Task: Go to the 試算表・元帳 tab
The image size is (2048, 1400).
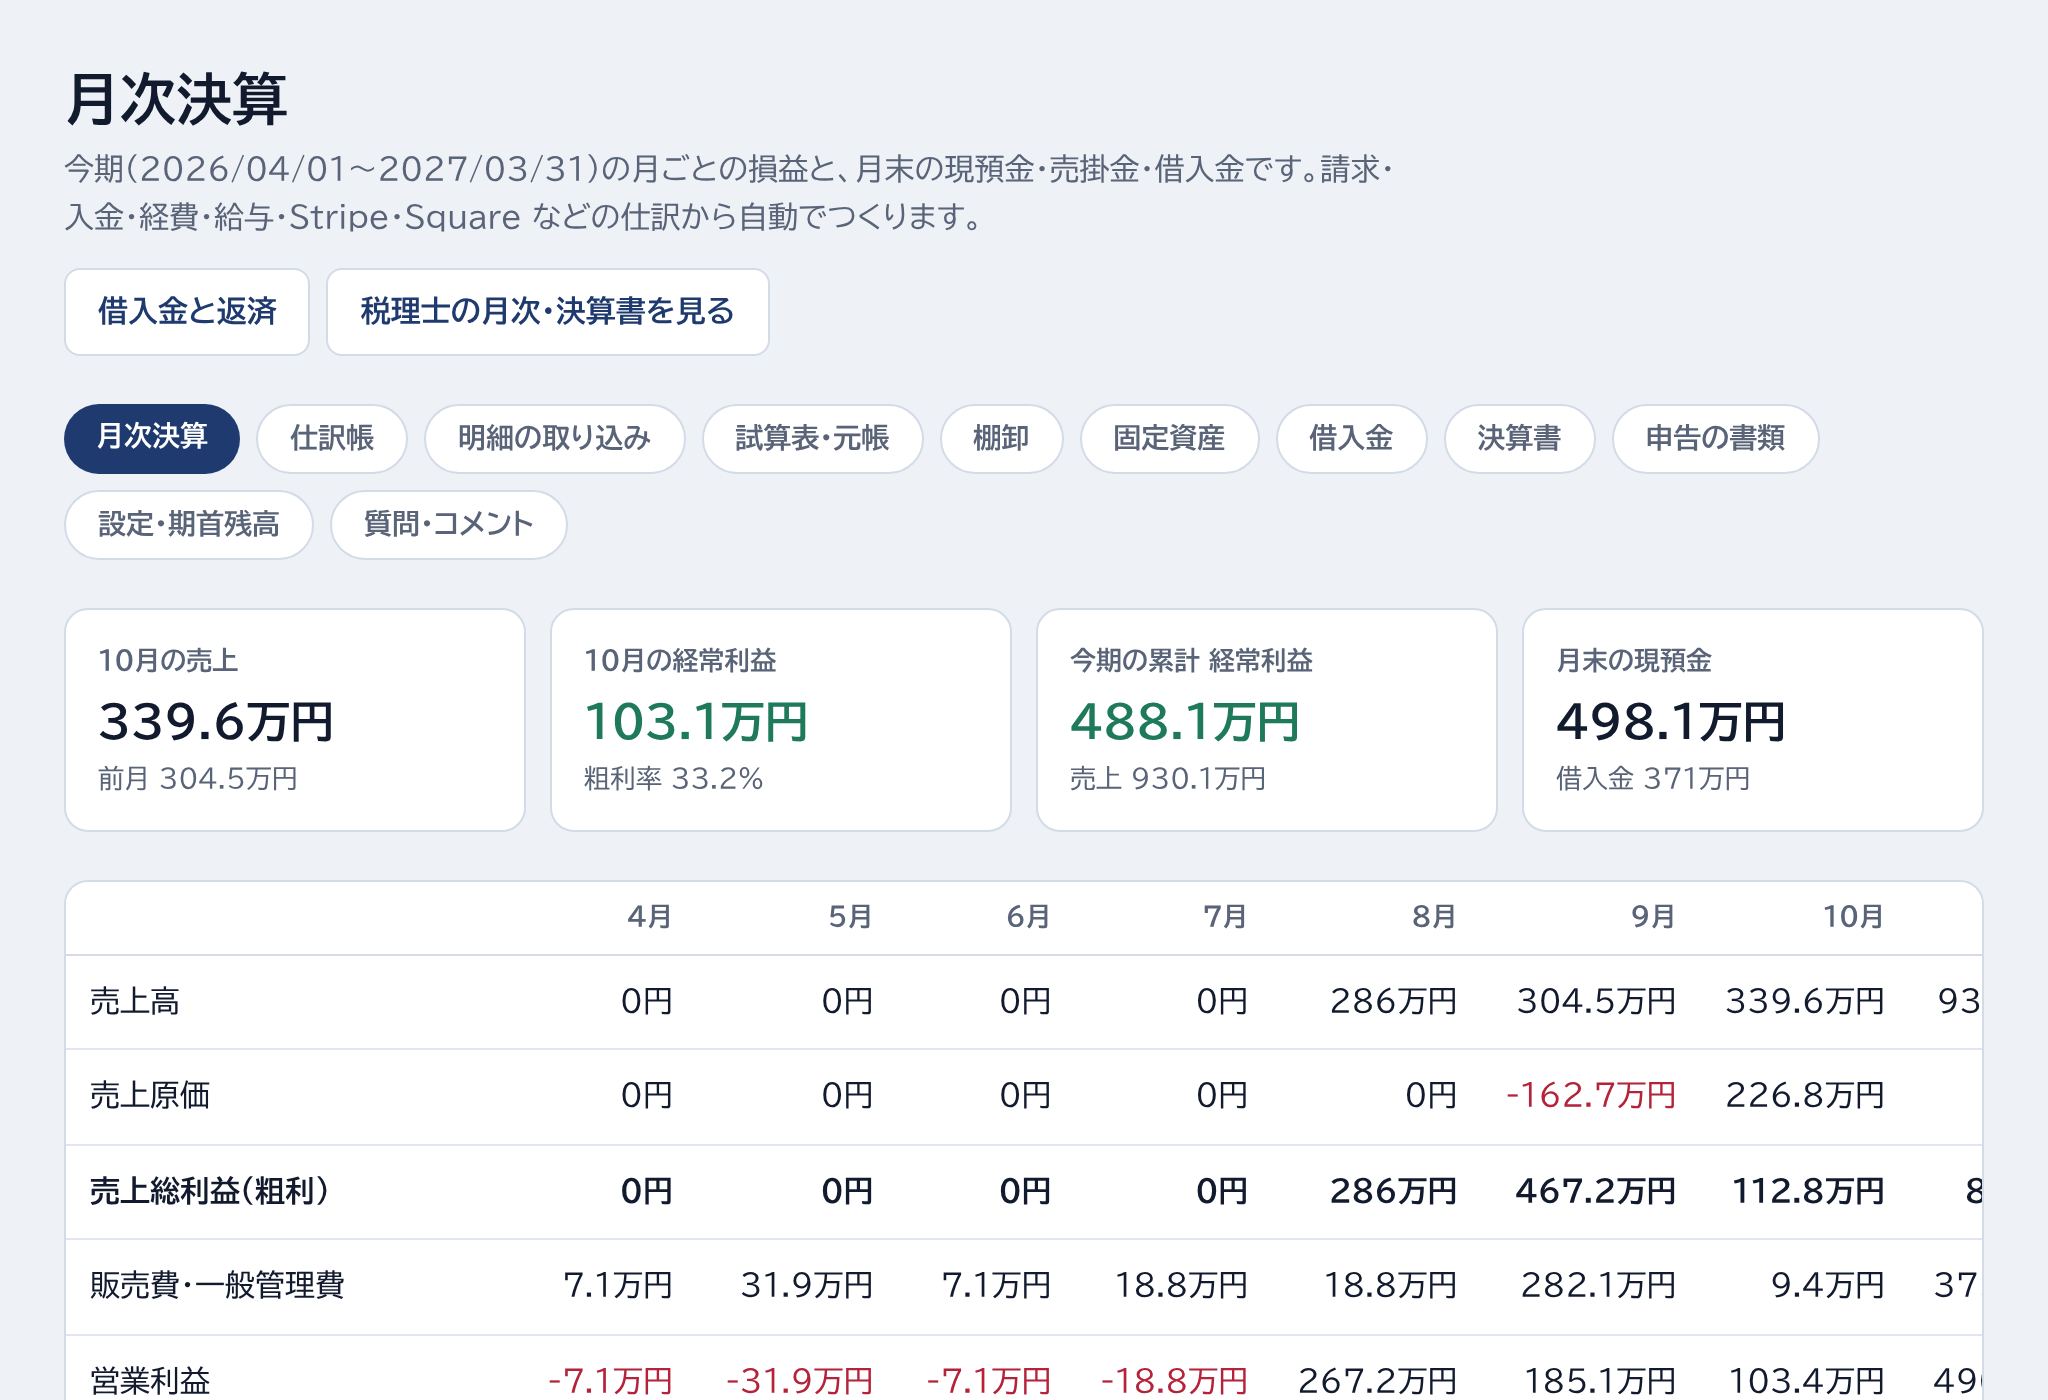Action: 812,438
